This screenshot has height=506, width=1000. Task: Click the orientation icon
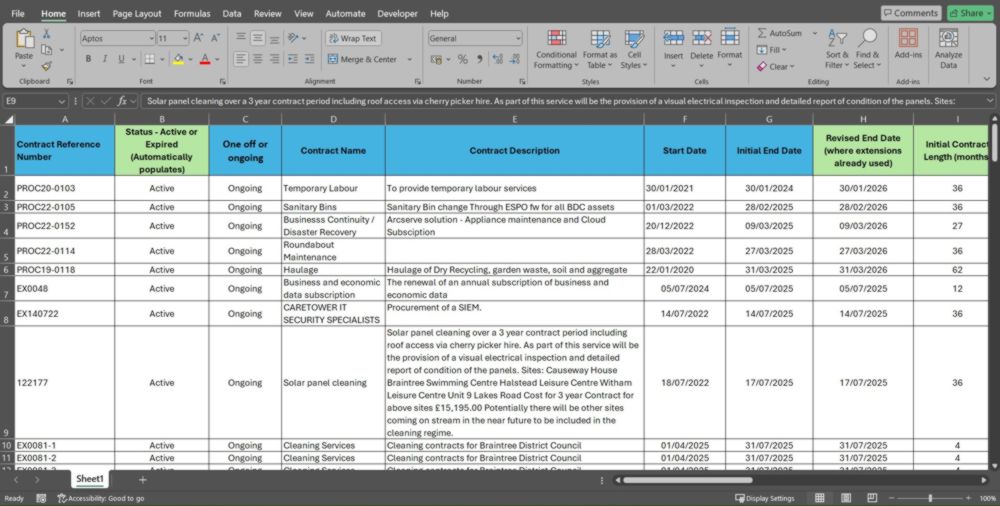pos(293,38)
